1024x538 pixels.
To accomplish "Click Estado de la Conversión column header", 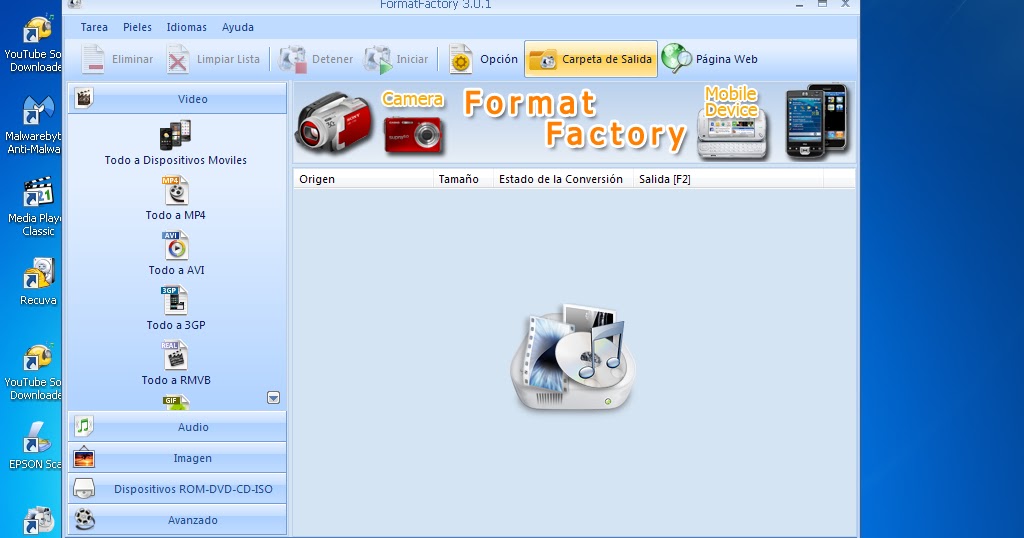I will pyautogui.click(x=563, y=179).
